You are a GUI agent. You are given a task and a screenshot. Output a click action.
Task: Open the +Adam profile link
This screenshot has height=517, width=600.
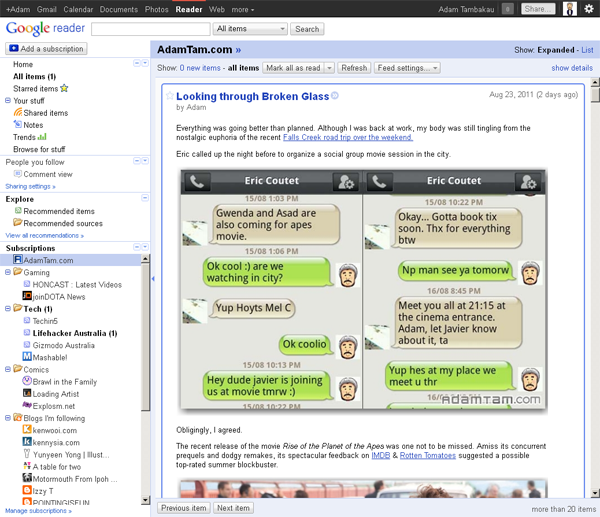tap(18, 10)
